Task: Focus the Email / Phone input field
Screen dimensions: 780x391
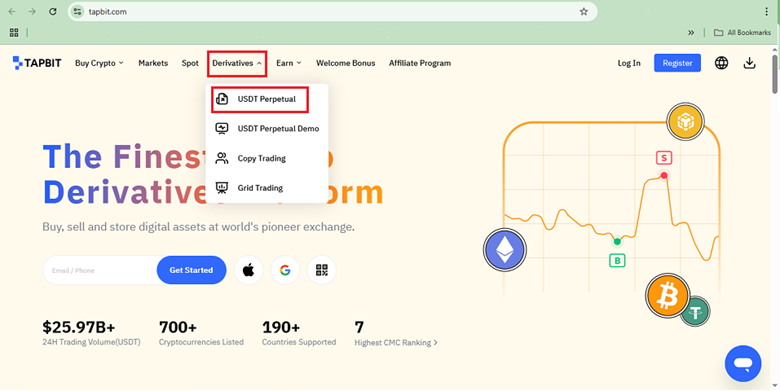Action: (100, 270)
